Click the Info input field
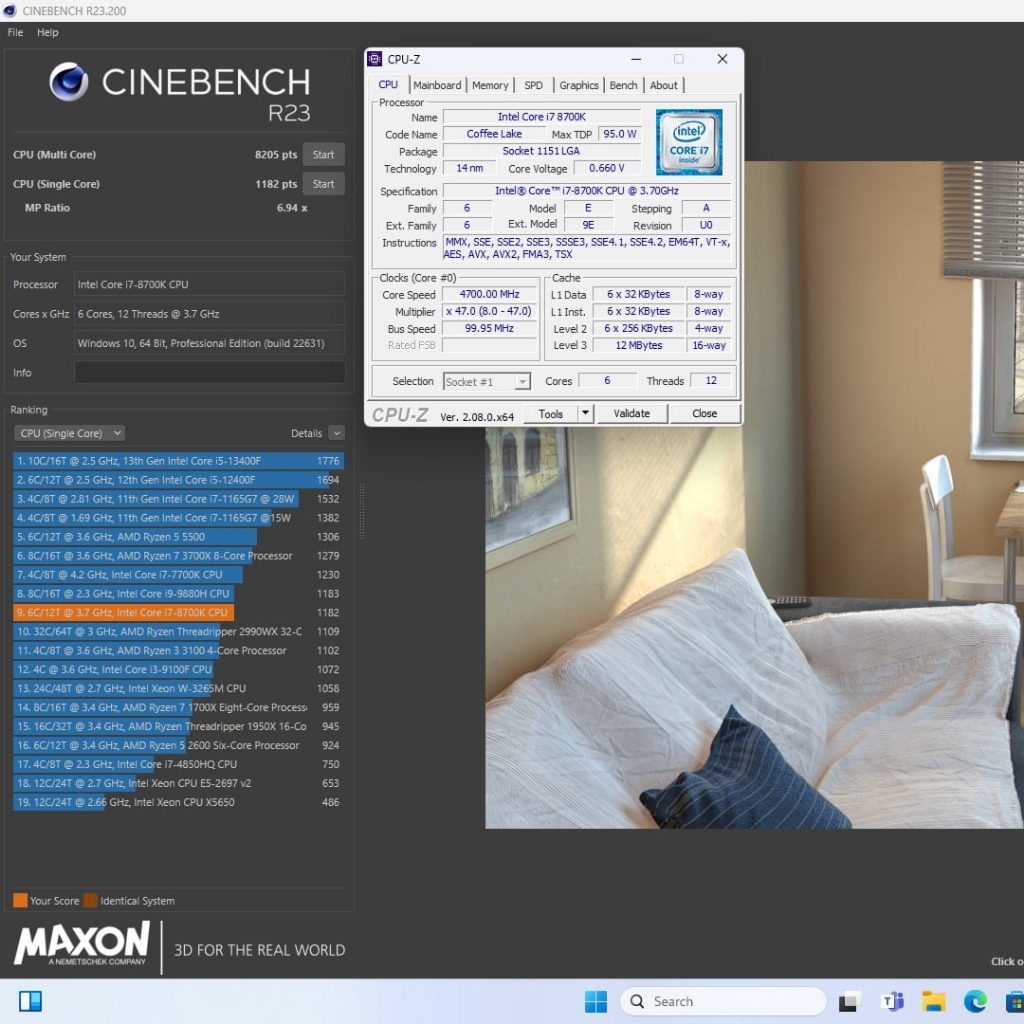Screen dimensions: 1024x1024 tap(210, 373)
